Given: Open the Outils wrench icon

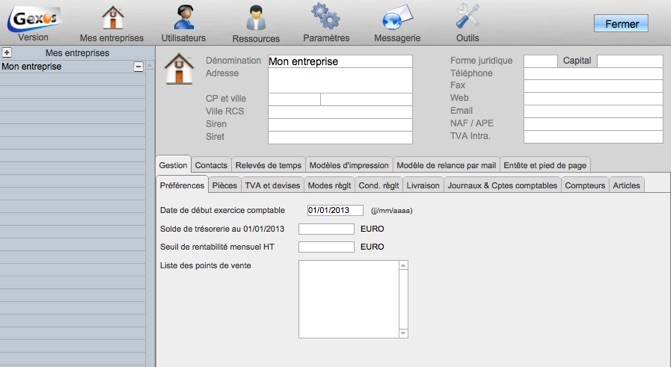Looking at the screenshot, I should 467,17.
